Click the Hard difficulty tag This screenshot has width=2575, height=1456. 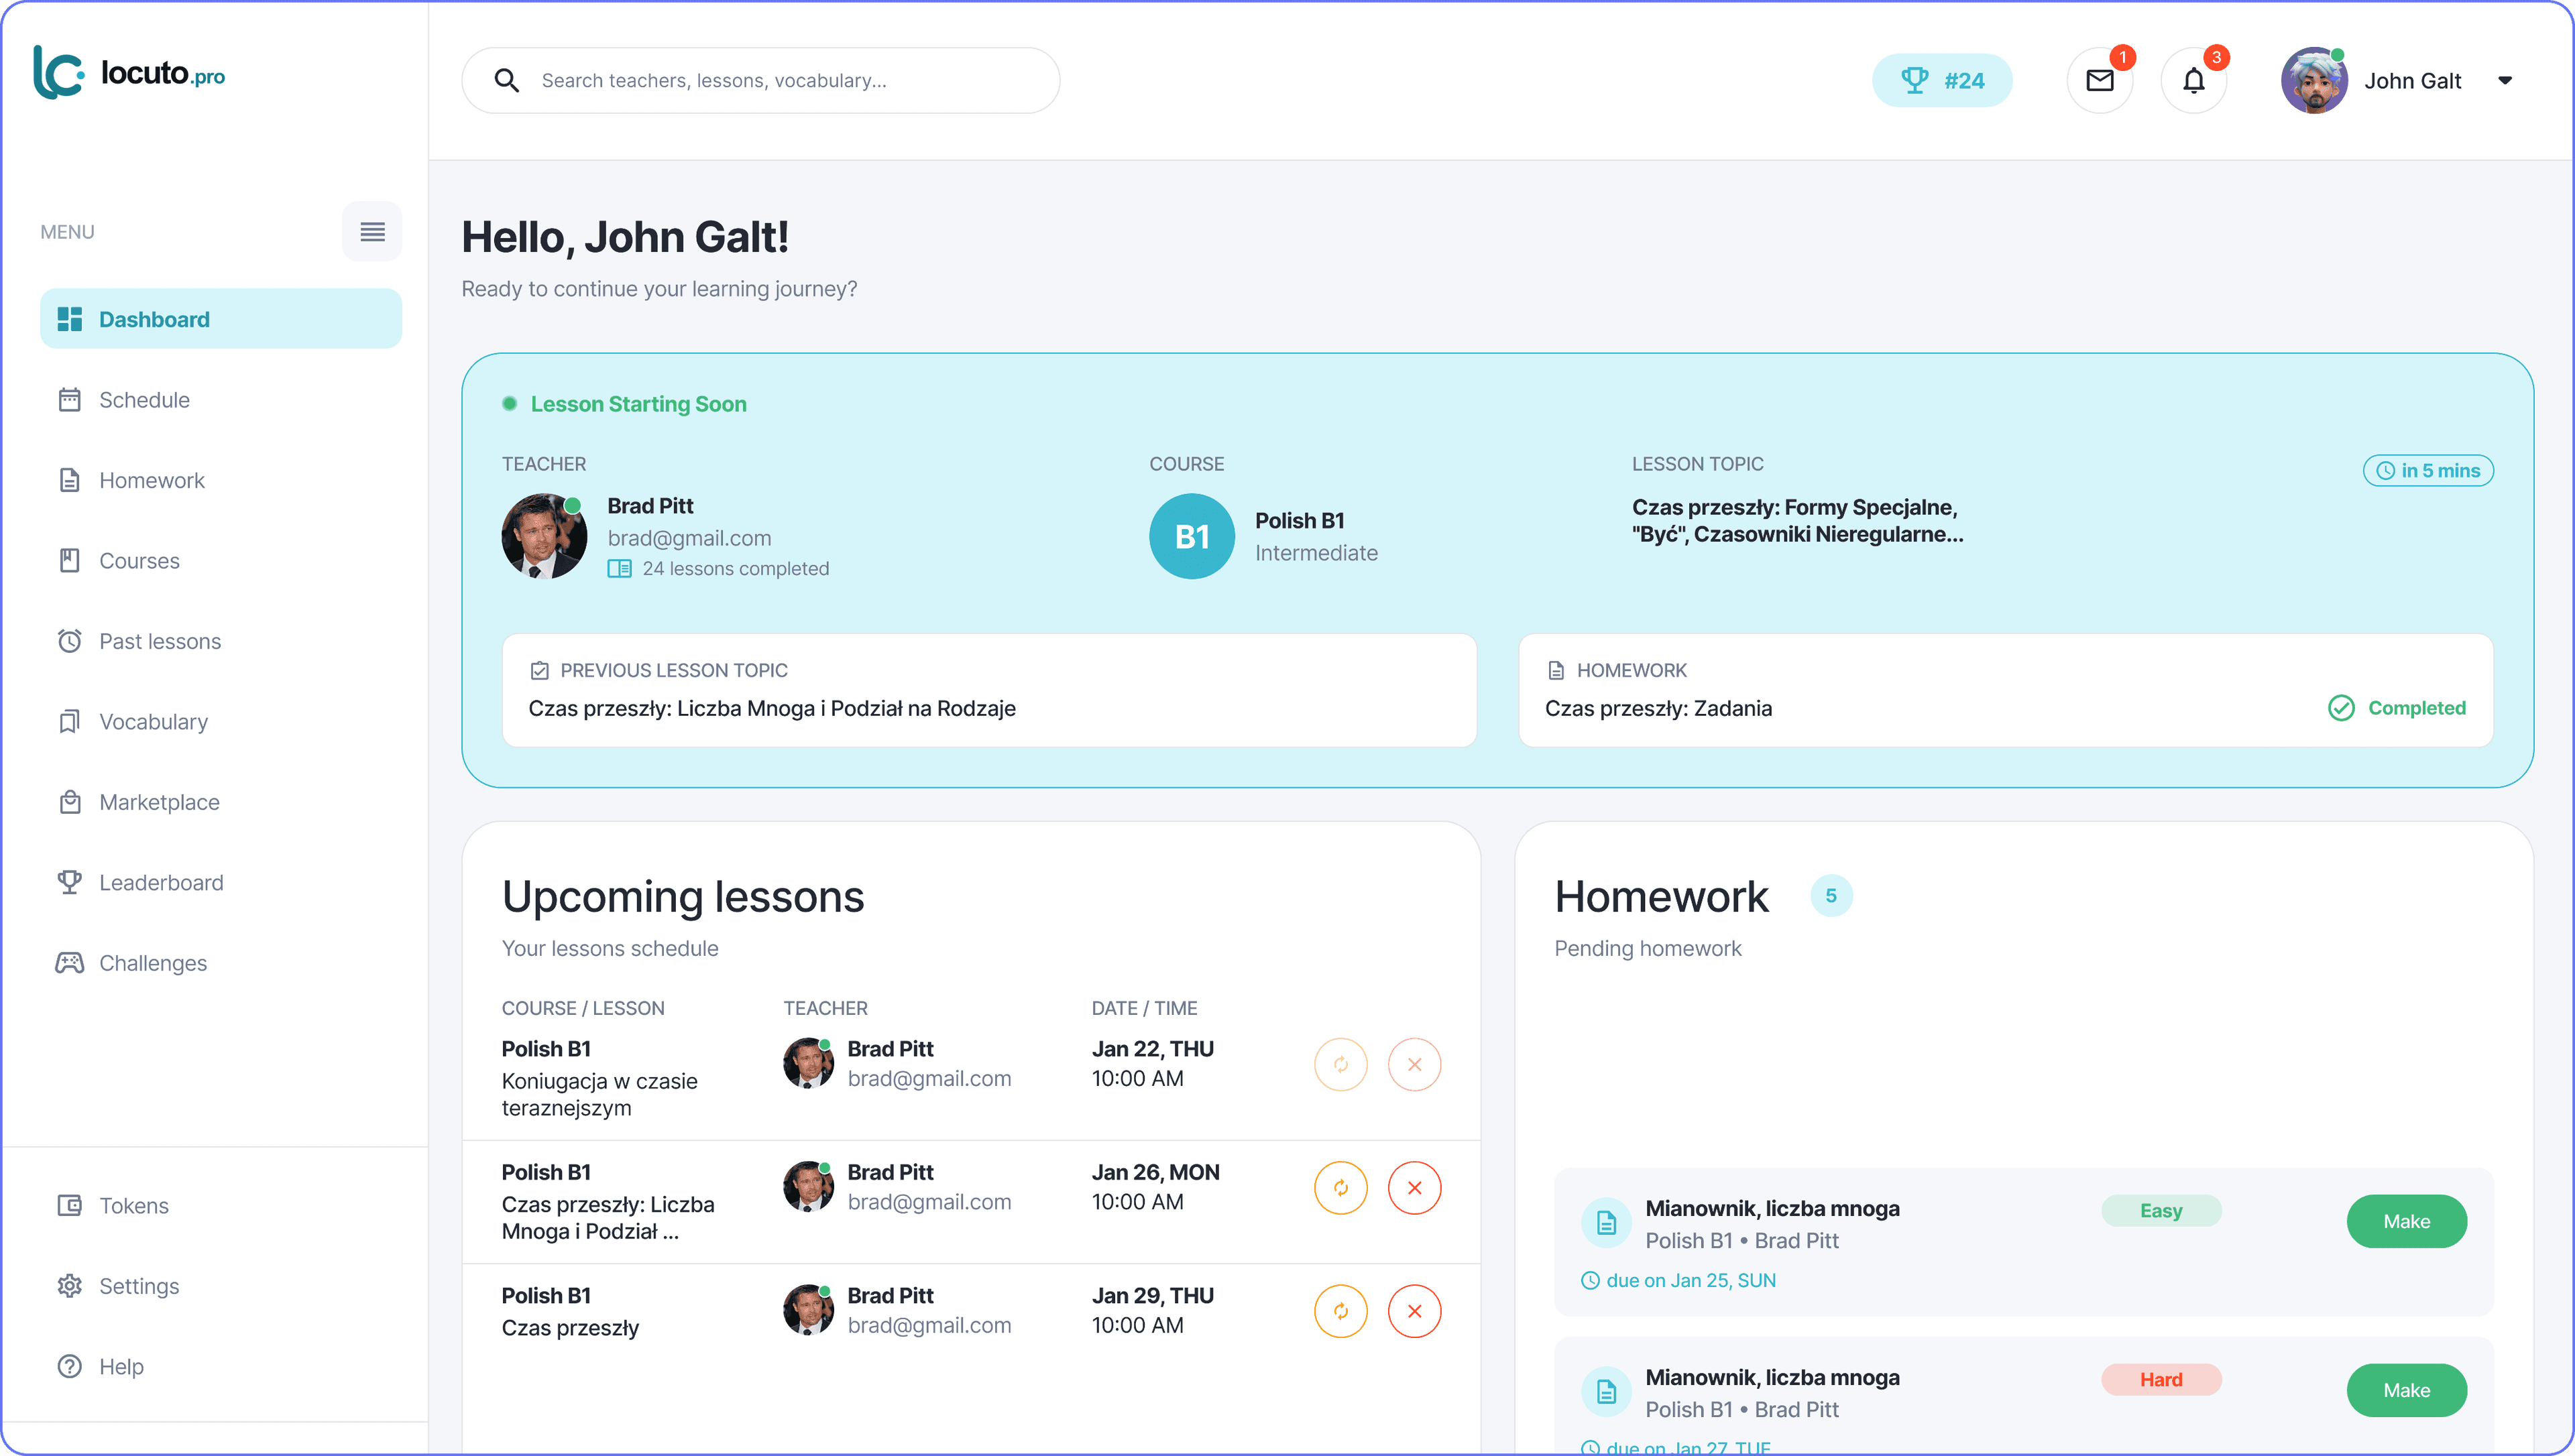coord(2161,1380)
